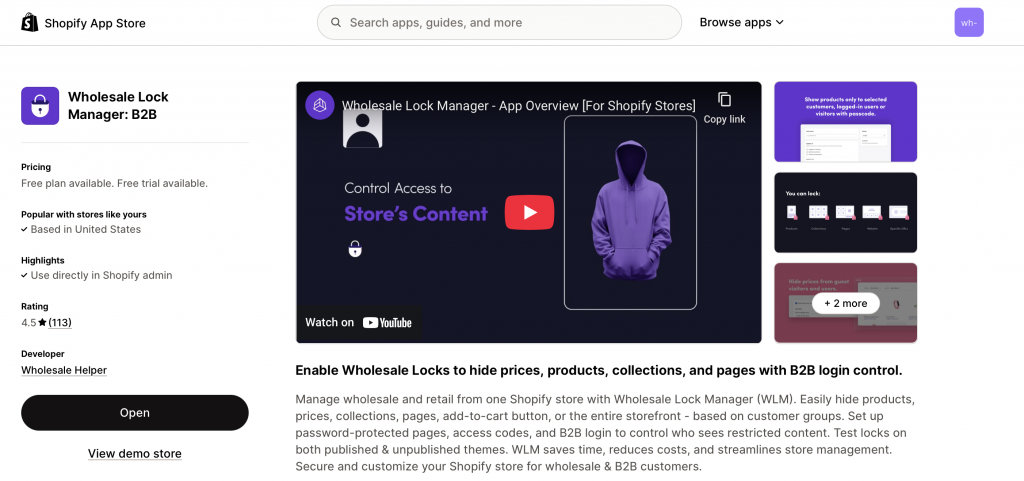The height and width of the screenshot is (481, 1024).
Task: Select the Wholesale Lock Manager: B2B title
Action: tap(118, 106)
